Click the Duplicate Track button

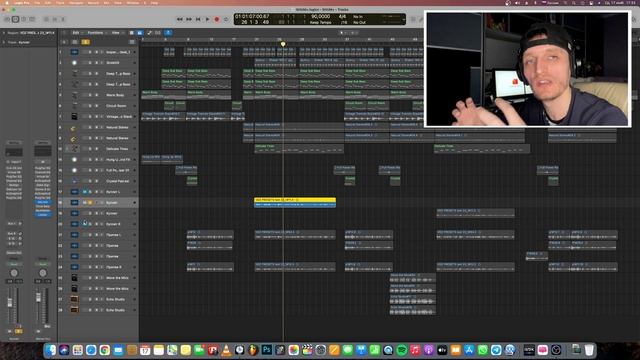[75, 42]
